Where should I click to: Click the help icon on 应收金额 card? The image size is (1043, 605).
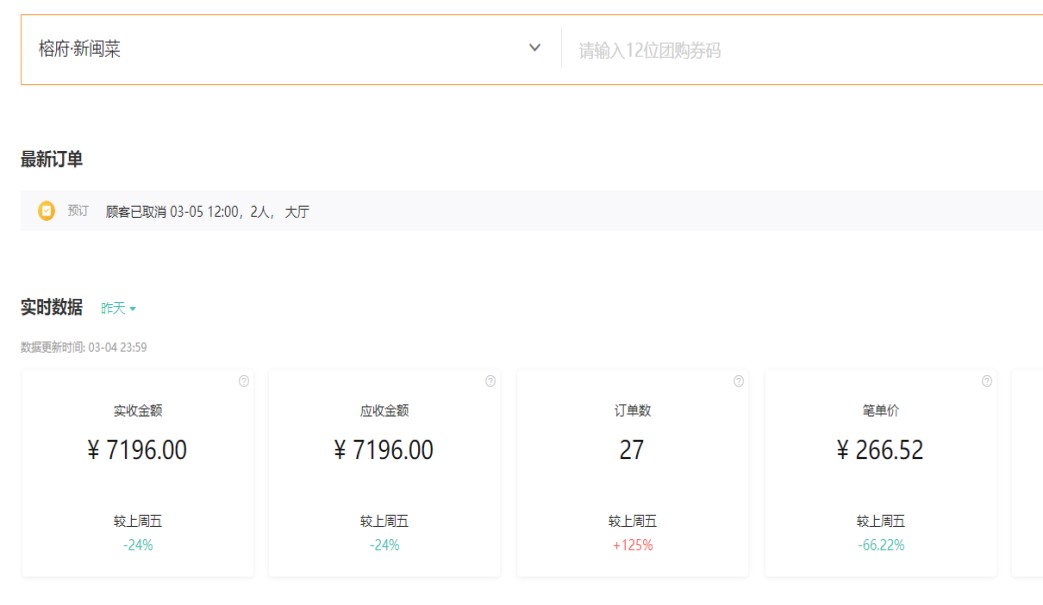(490, 381)
